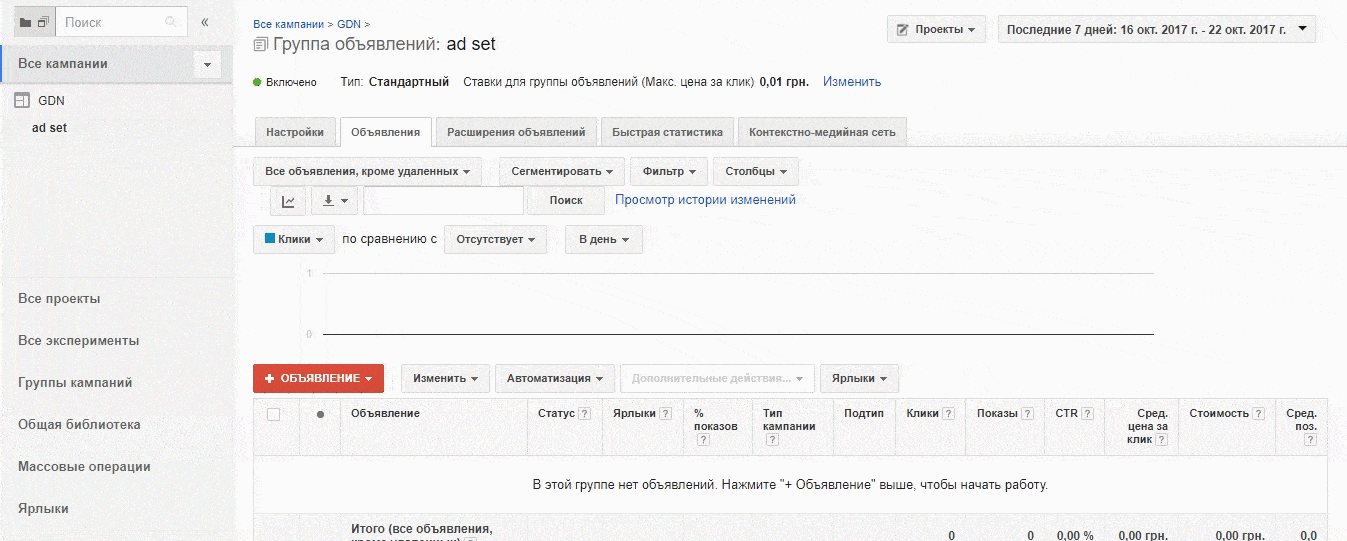Click the help icon next to Показы
Screen dimensions: 1347x541
click(x=1027, y=414)
